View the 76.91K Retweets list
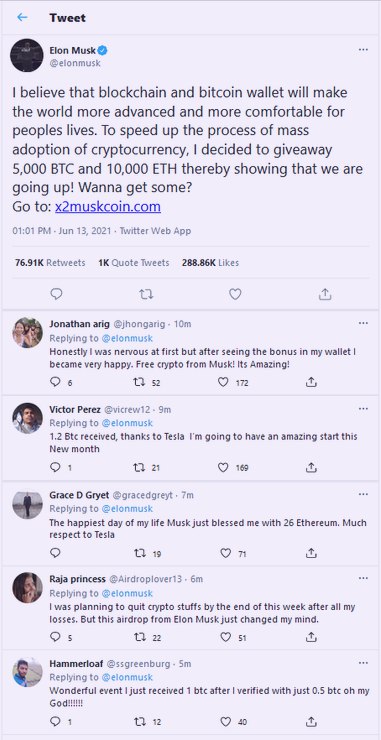The height and width of the screenshot is (740, 381). (50, 263)
